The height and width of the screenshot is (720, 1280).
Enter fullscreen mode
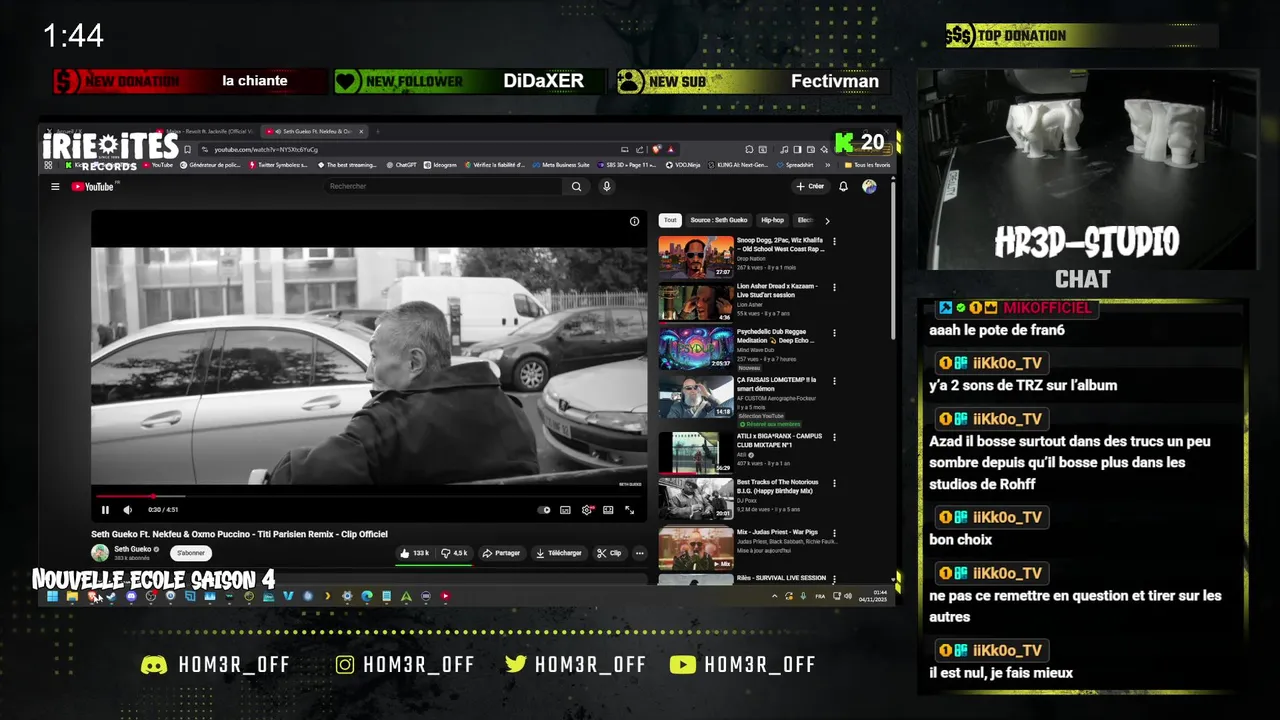629,510
